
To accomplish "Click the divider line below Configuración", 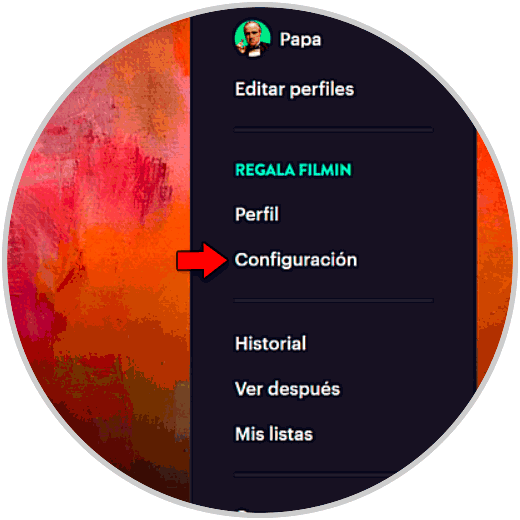I will (333, 300).
